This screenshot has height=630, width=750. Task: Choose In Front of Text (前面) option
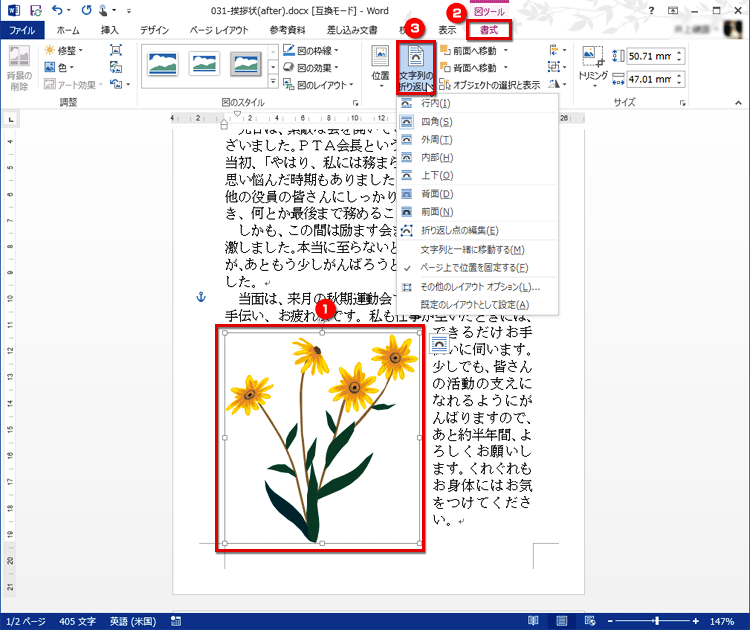(478, 211)
